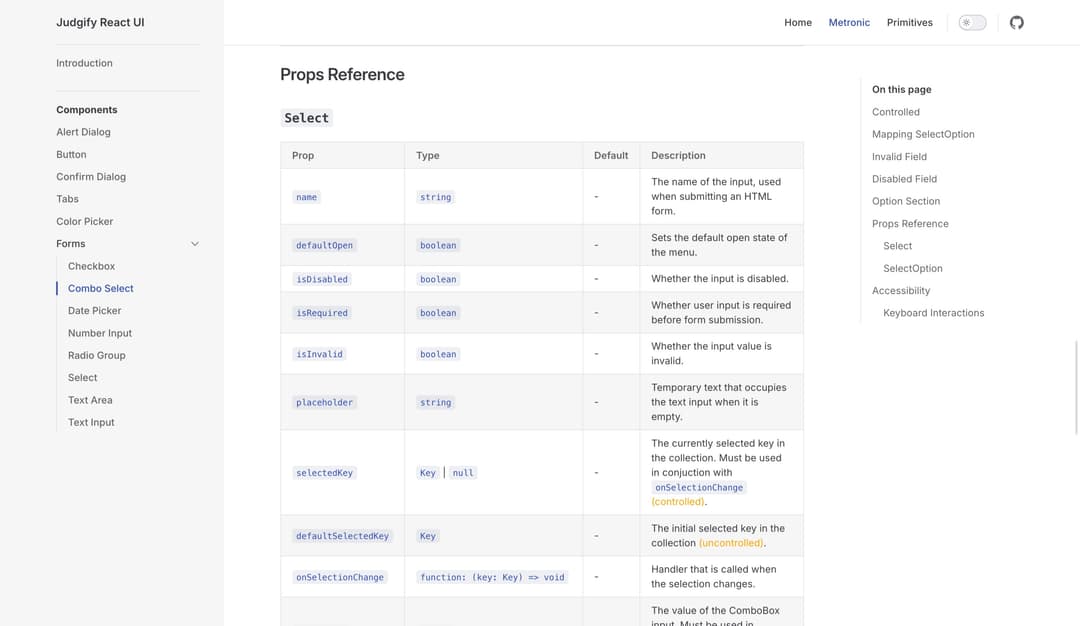Open Confirm Dialog component page
Image resolution: width=1080 pixels, height=626 pixels.
pos(91,176)
